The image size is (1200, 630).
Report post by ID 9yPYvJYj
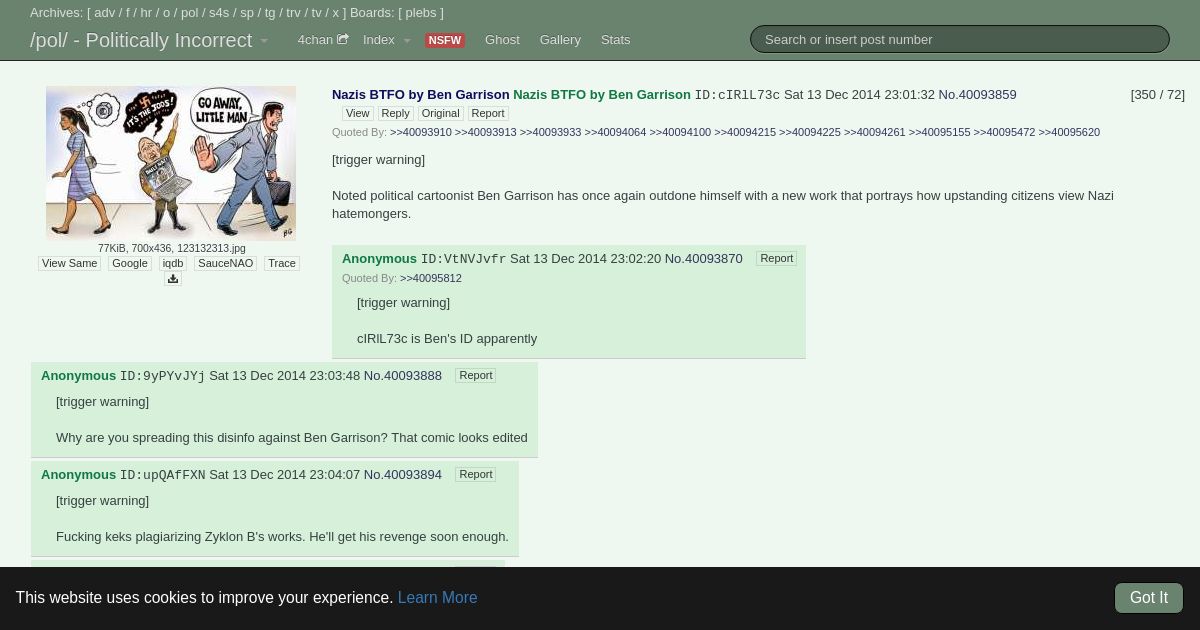476,375
